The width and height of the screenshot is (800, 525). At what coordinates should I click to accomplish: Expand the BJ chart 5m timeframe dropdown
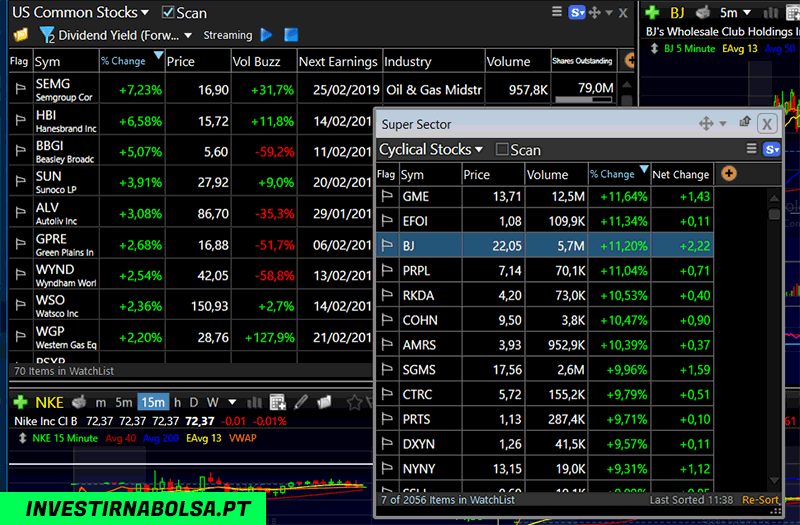(747, 13)
